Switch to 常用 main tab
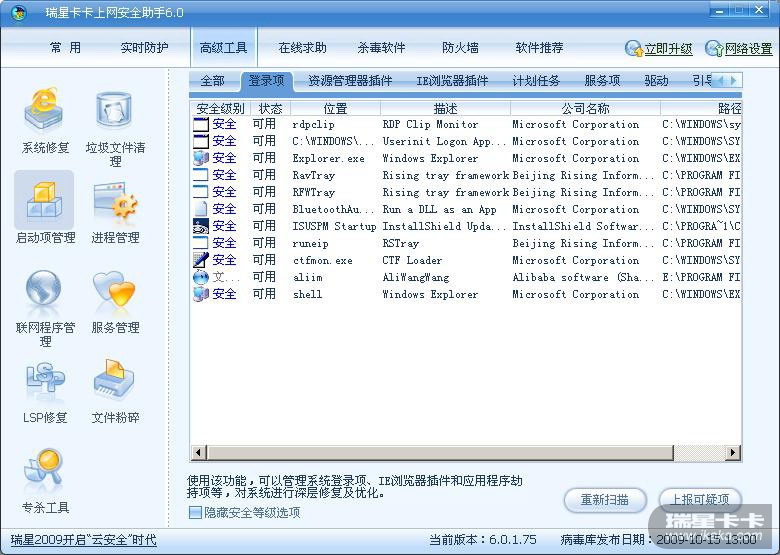 tap(65, 48)
